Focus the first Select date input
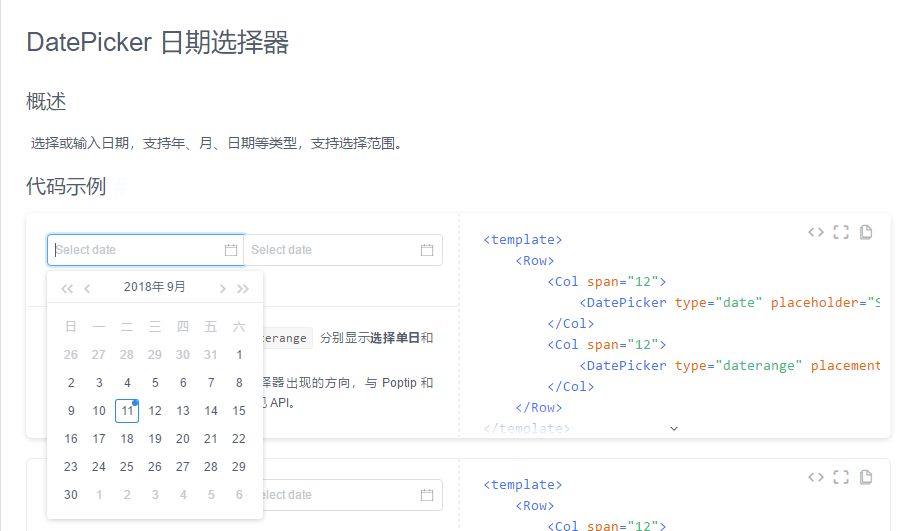The image size is (908, 531). 146,250
